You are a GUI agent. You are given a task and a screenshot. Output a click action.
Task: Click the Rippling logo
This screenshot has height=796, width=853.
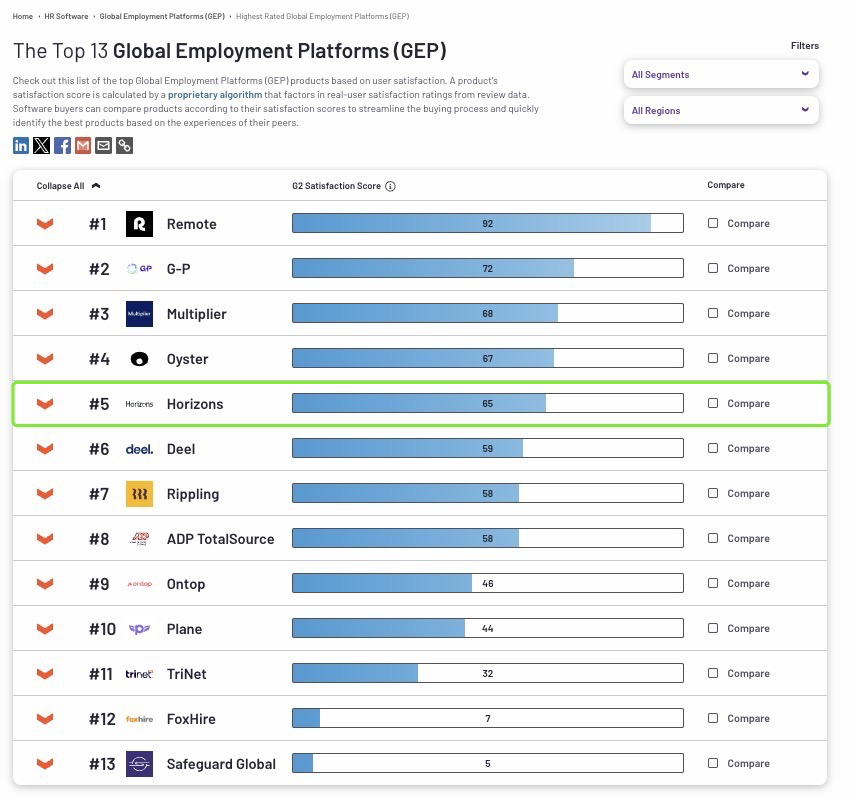coord(139,493)
